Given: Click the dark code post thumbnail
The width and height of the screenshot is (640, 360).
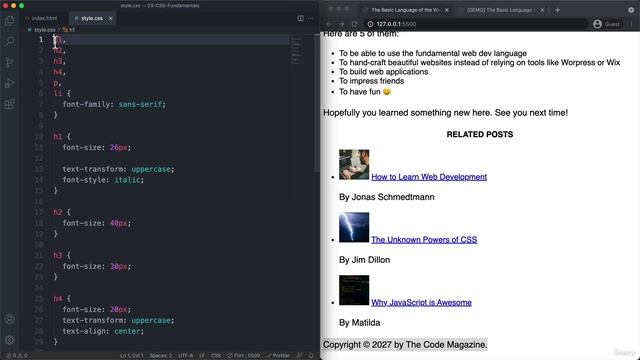Looking at the screenshot, I should [x=354, y=290].
